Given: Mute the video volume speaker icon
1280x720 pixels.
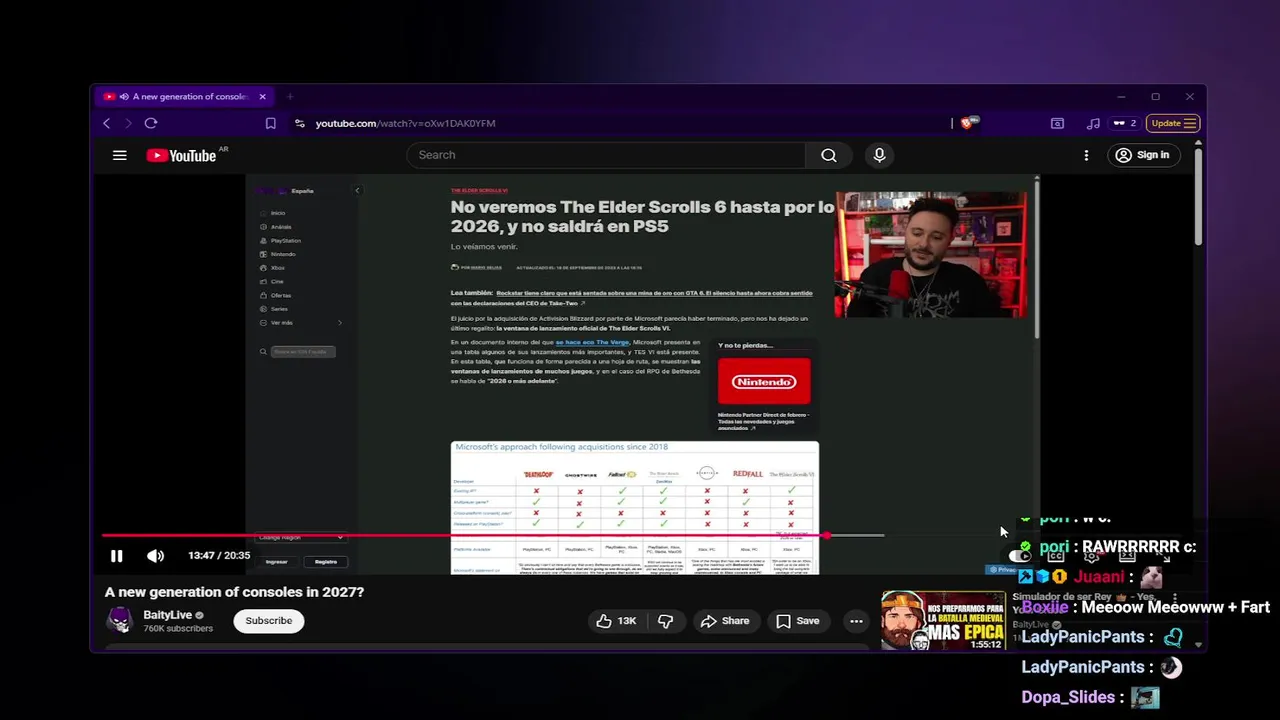Looking at the screenshot, I should [x=155, y=556].
